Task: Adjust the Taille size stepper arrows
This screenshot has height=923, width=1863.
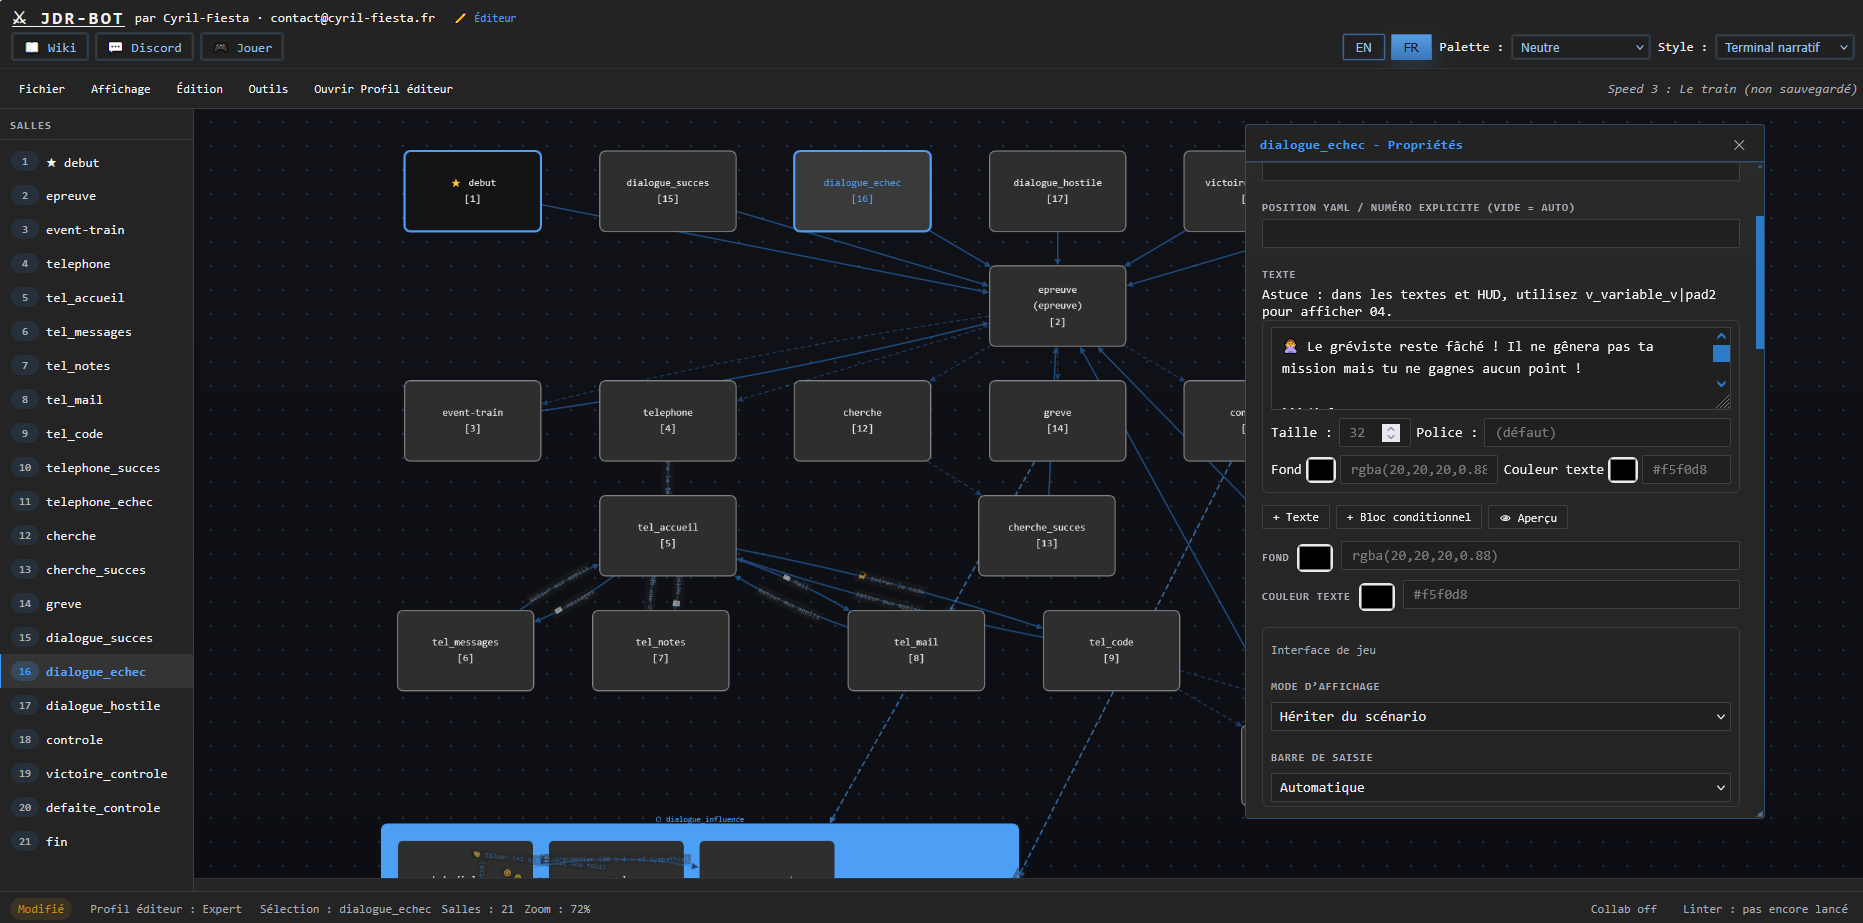Action: [1390, 432]
